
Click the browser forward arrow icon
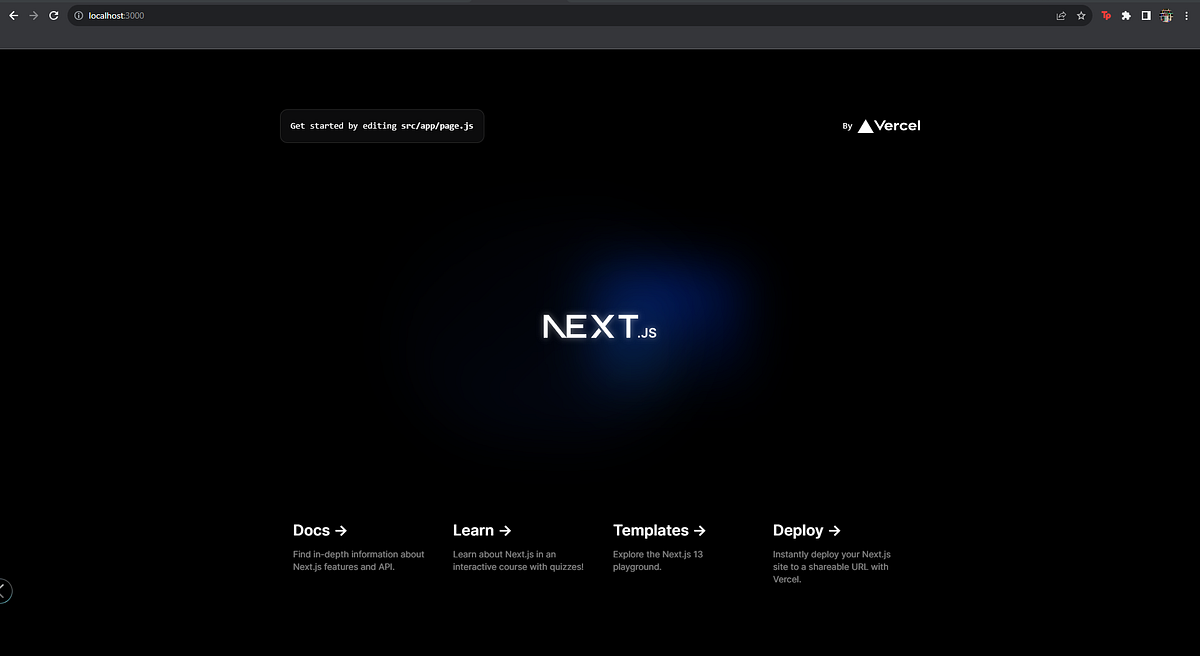coord(33,15)
